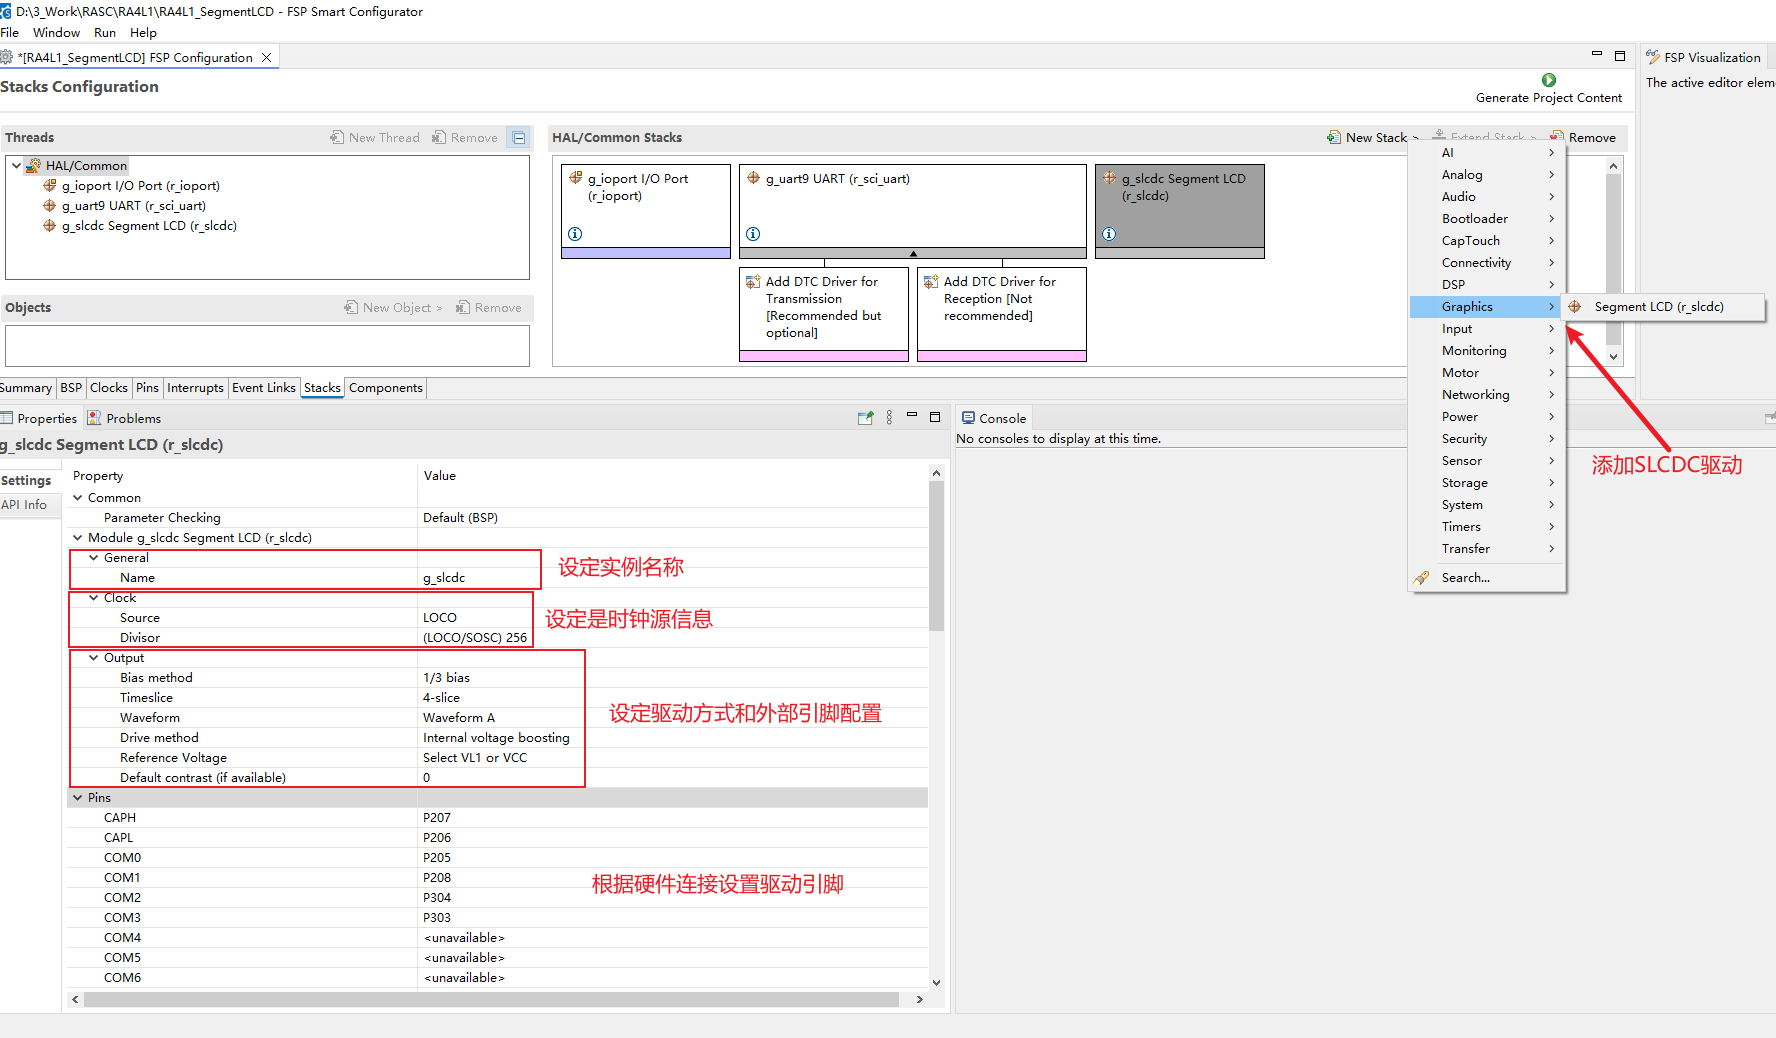Image resolution: width=1776 pixels, height=1038 pixels.
Task: Click the API Info side tab
Action: 25,505
